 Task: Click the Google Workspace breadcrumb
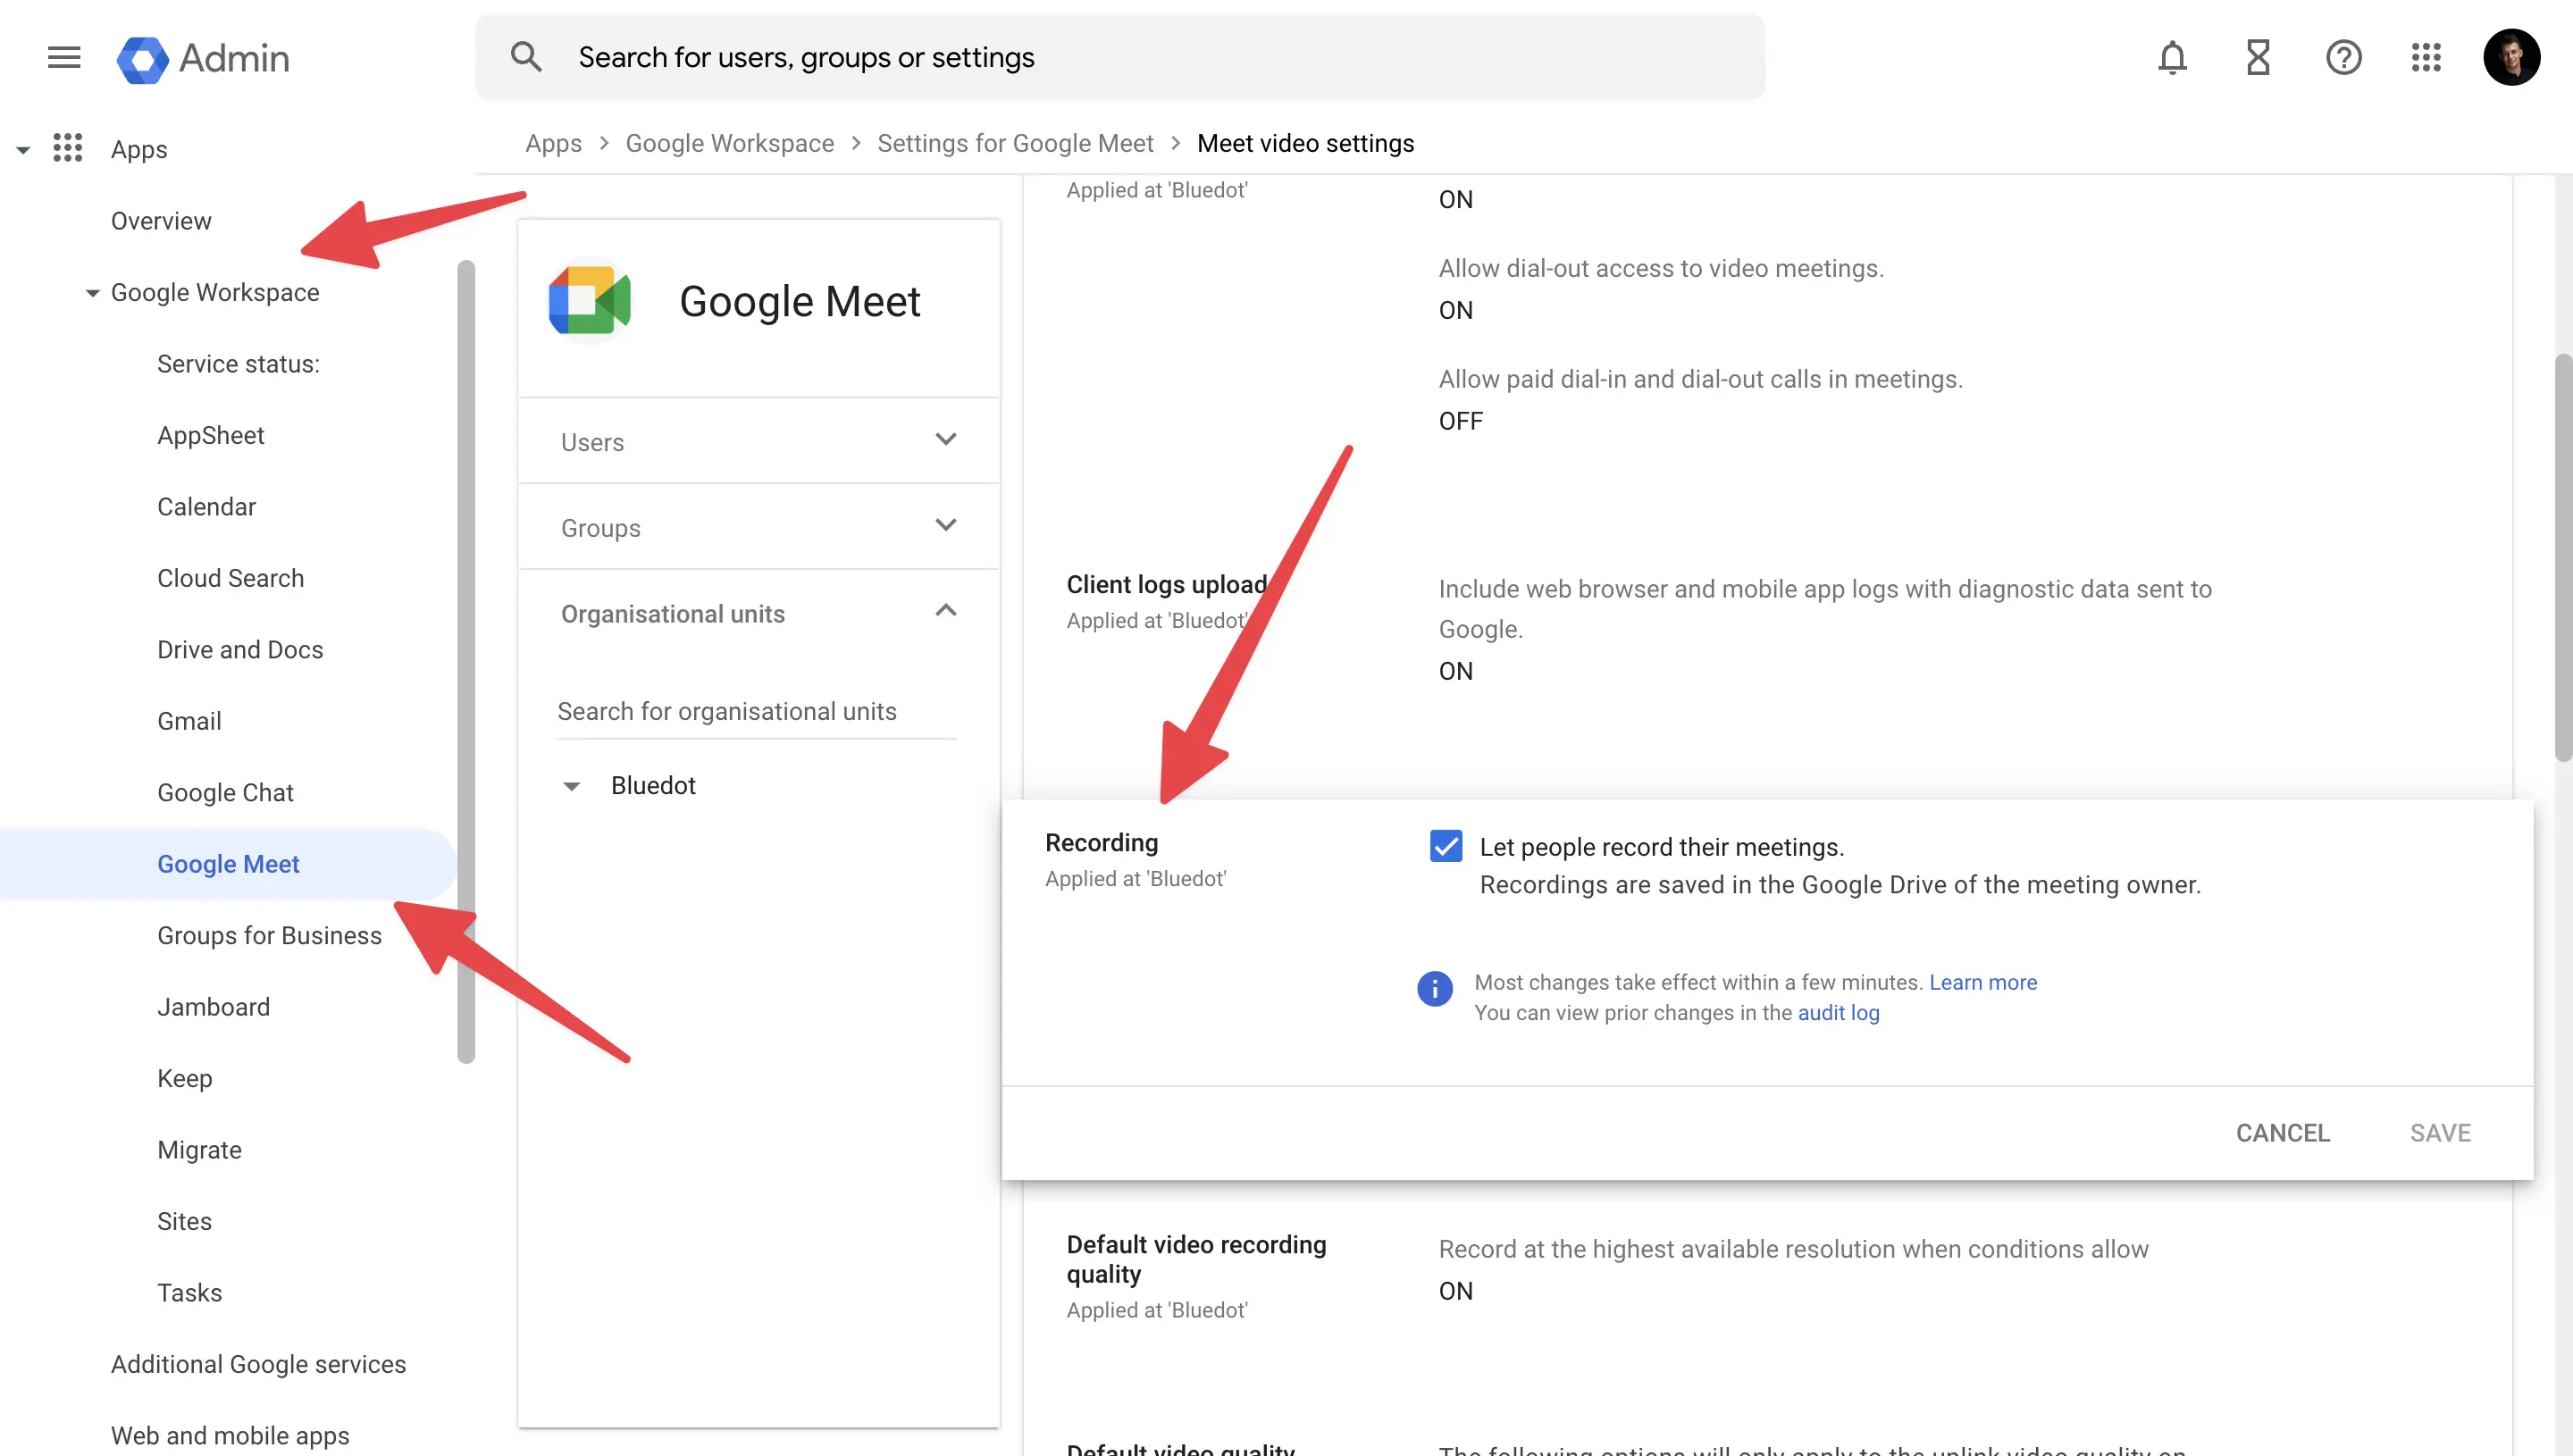pyautogui.click(x=729, y=143)
